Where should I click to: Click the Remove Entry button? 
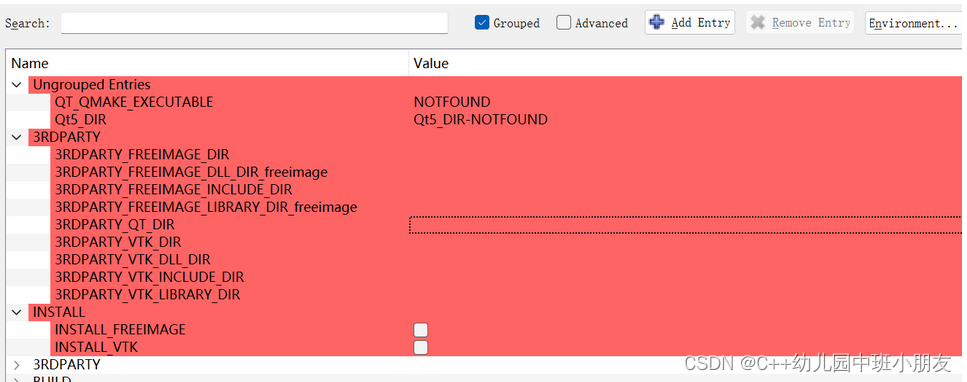pos(800,23)
